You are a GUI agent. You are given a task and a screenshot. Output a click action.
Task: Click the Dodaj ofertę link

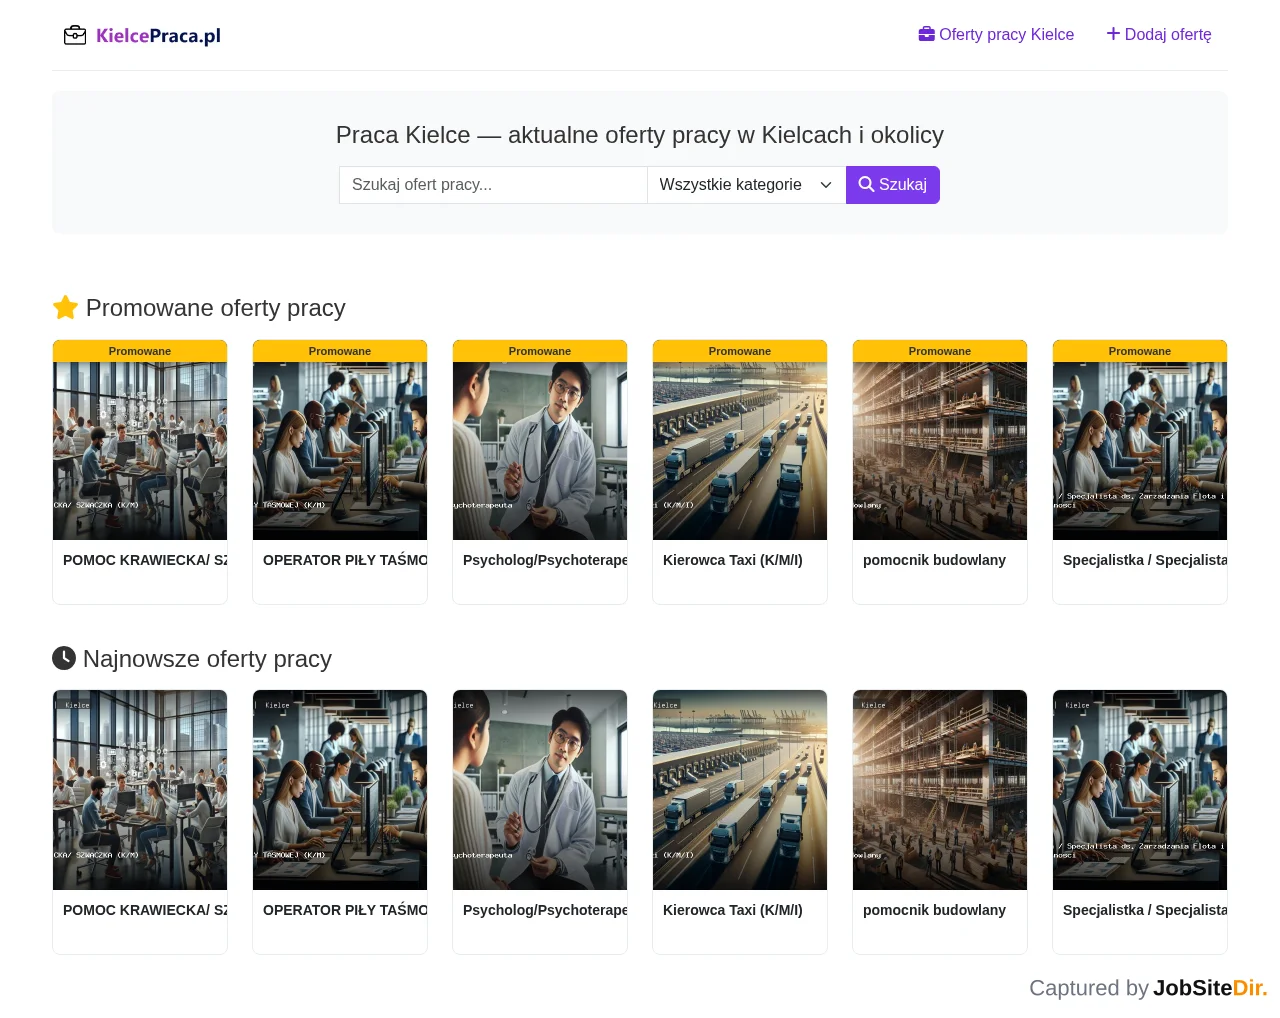pos(1159,34)
